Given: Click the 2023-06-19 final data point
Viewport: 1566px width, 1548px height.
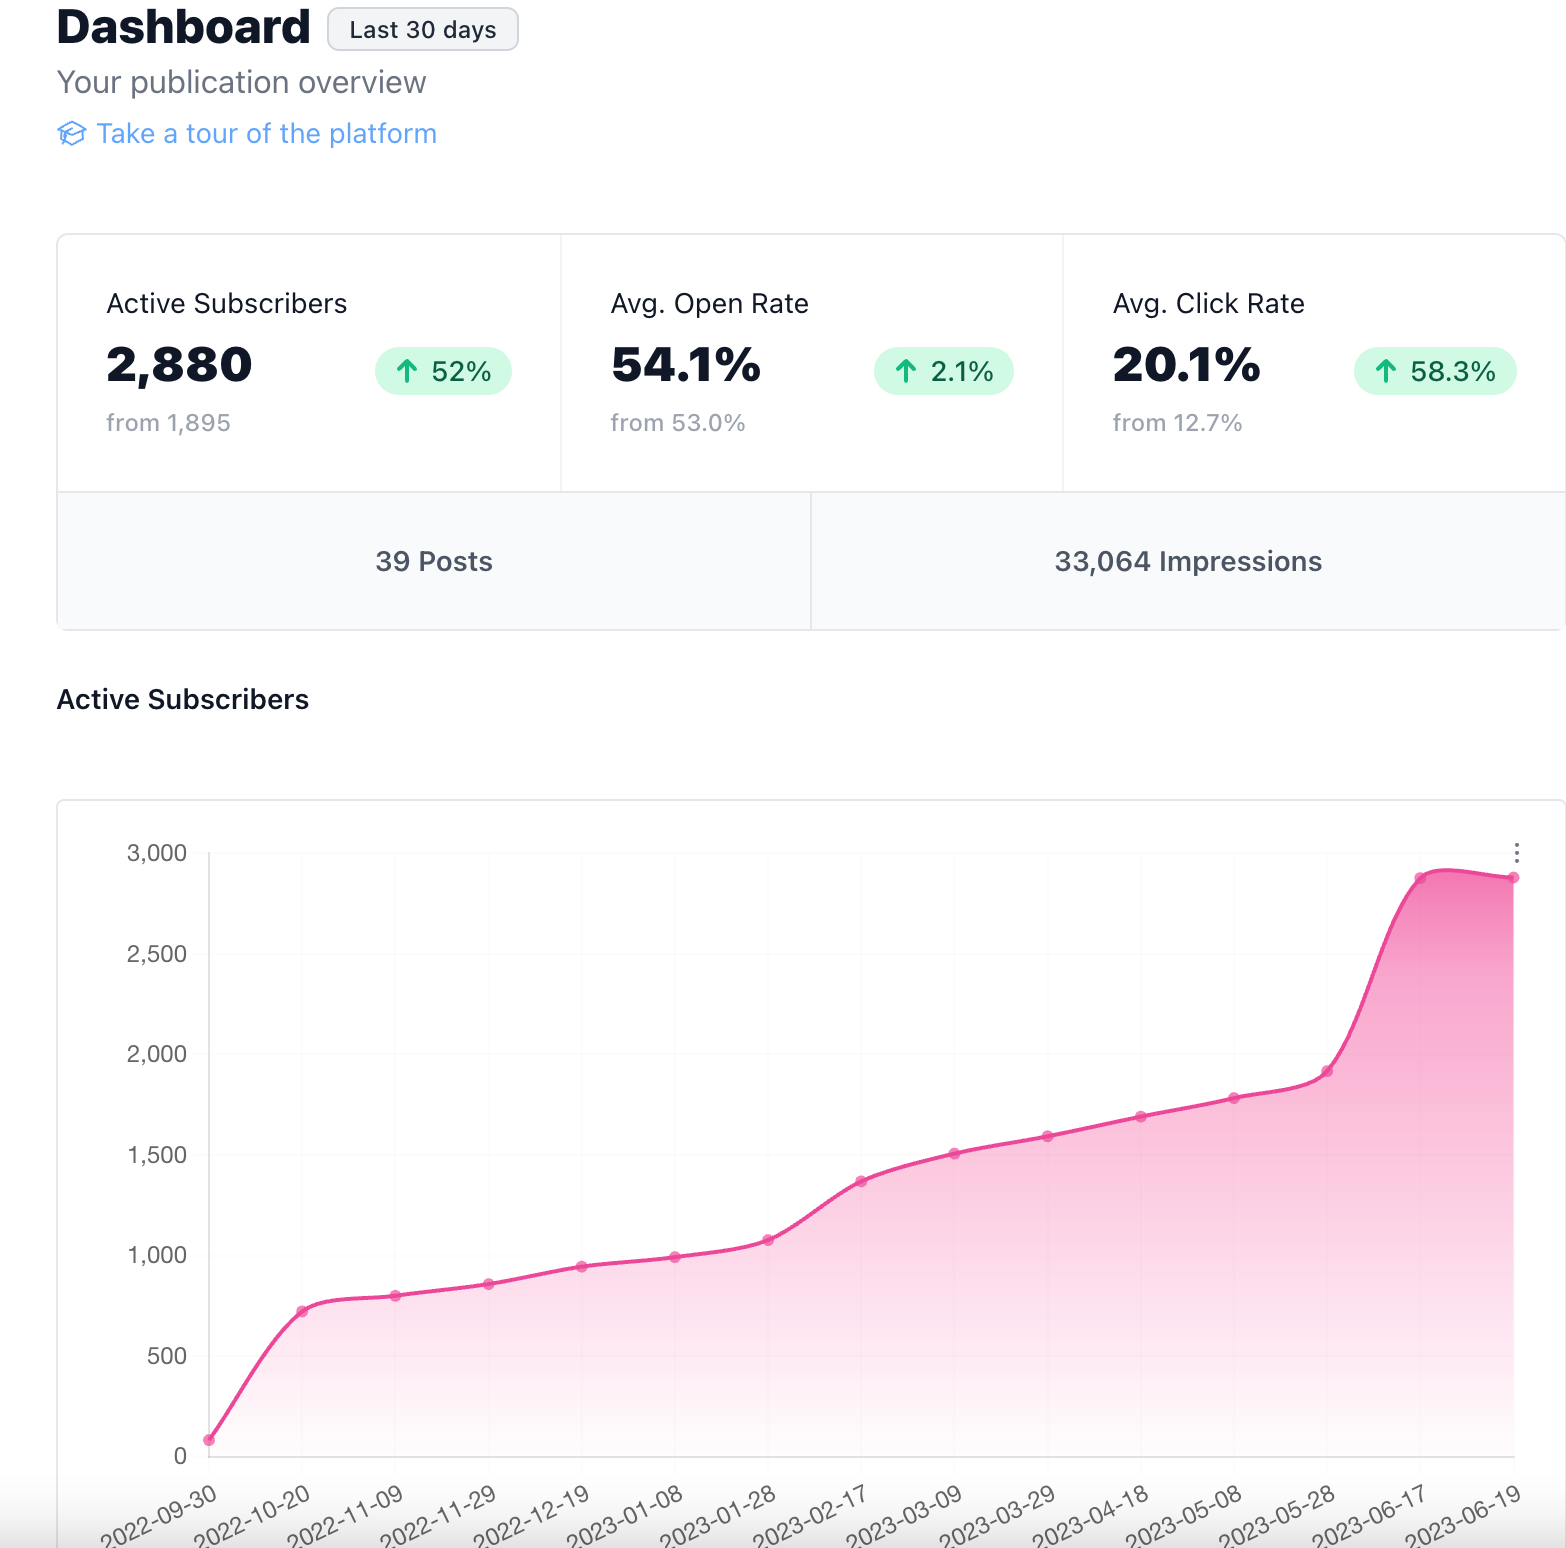Looking at the screenshot, I should tap(1513, 878).
